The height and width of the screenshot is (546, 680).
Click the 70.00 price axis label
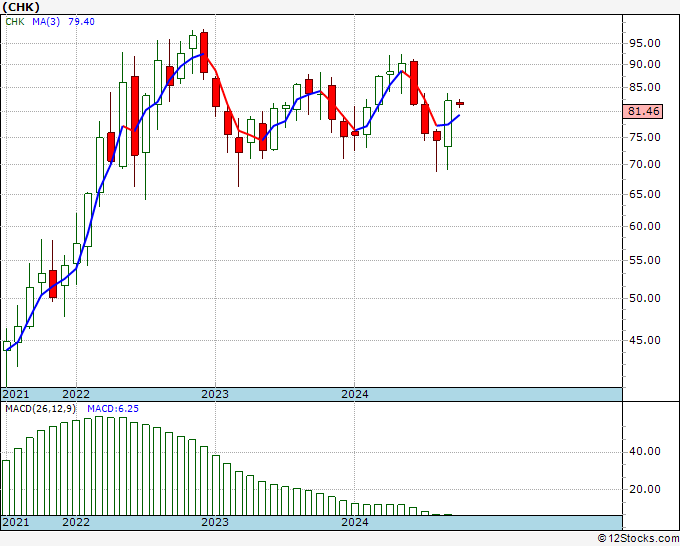[x=644, y=164]
